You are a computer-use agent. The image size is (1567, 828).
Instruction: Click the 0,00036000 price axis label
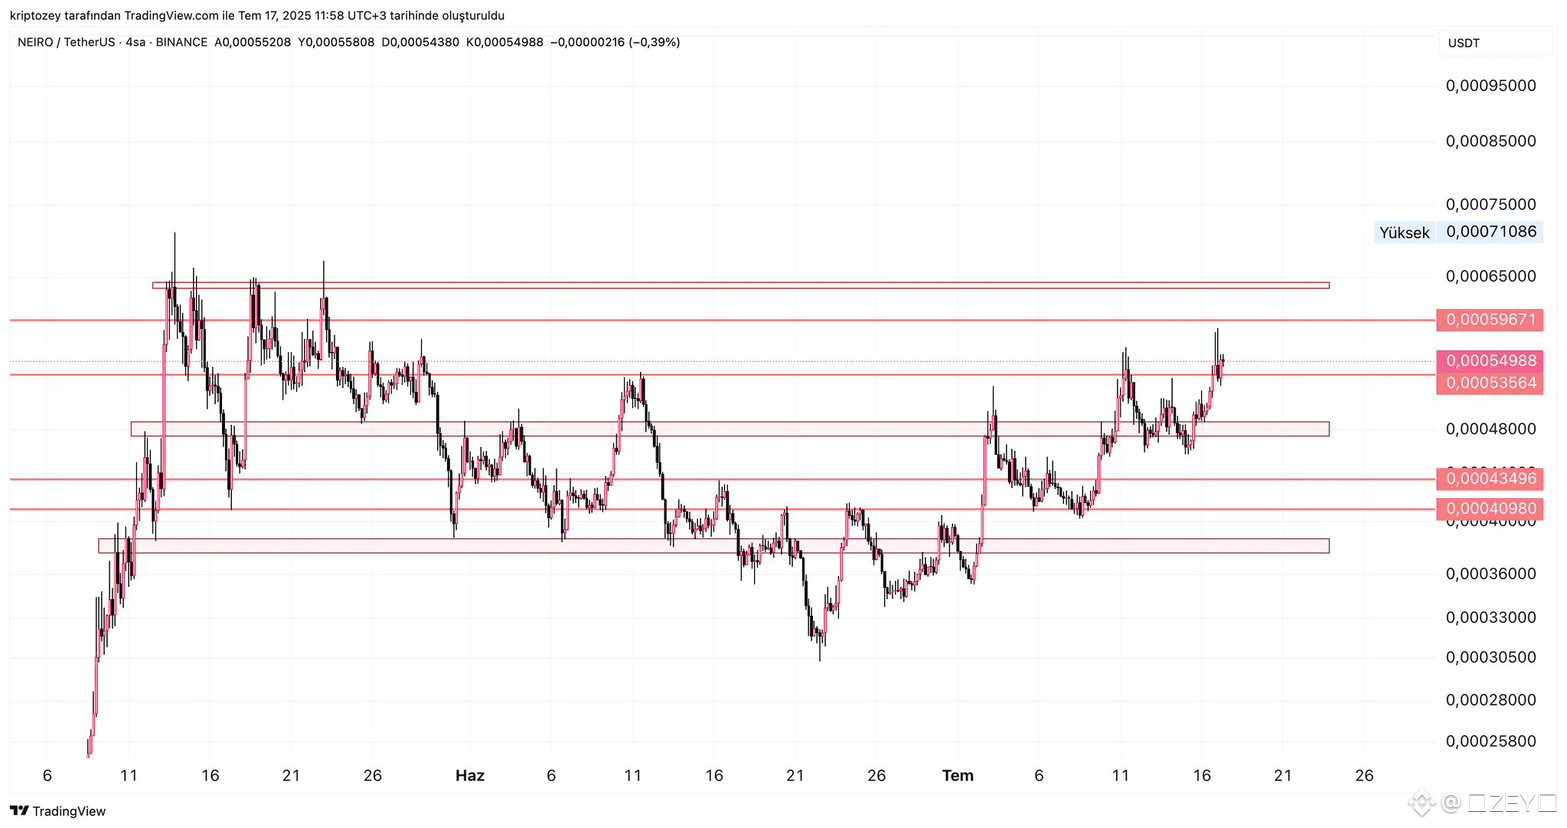point(1491,574)
